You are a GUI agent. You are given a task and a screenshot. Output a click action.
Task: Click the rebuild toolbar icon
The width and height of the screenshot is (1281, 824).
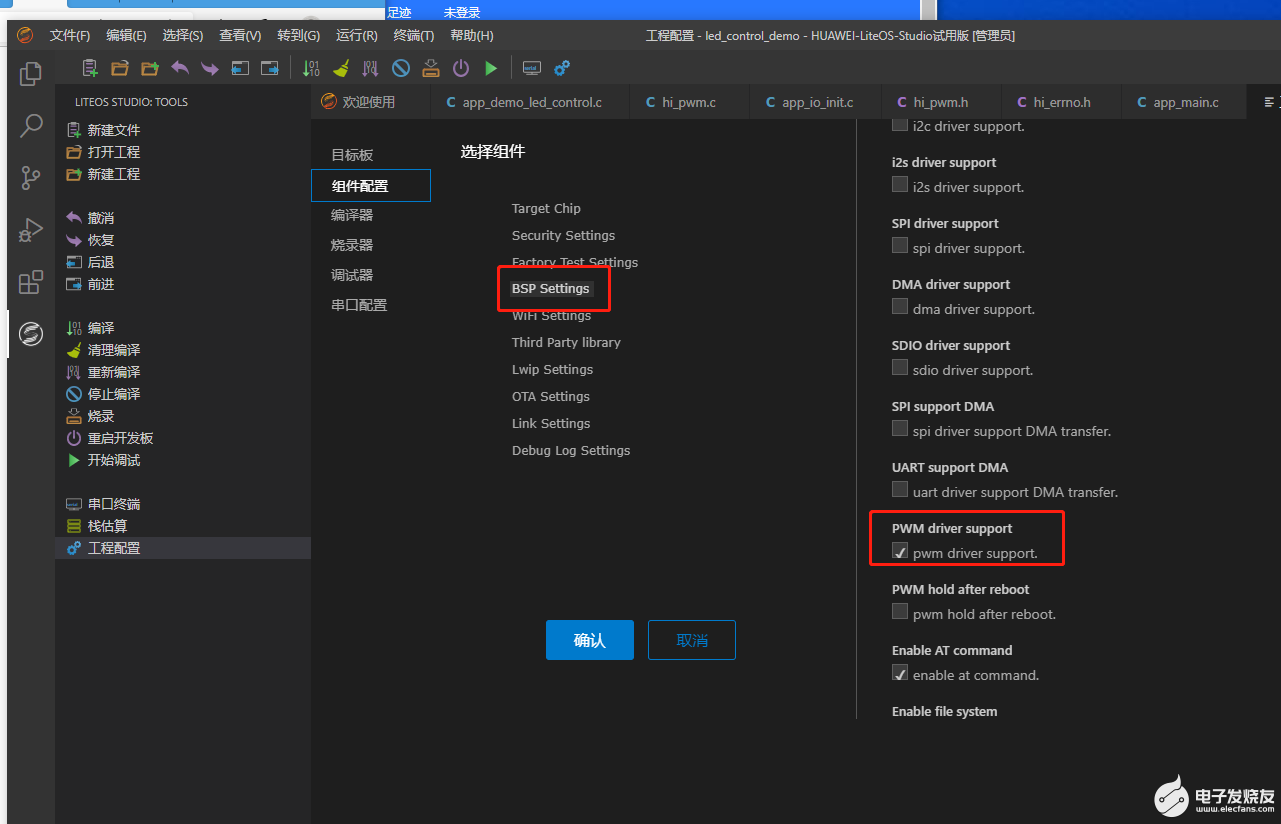click(x=371, y=68)
